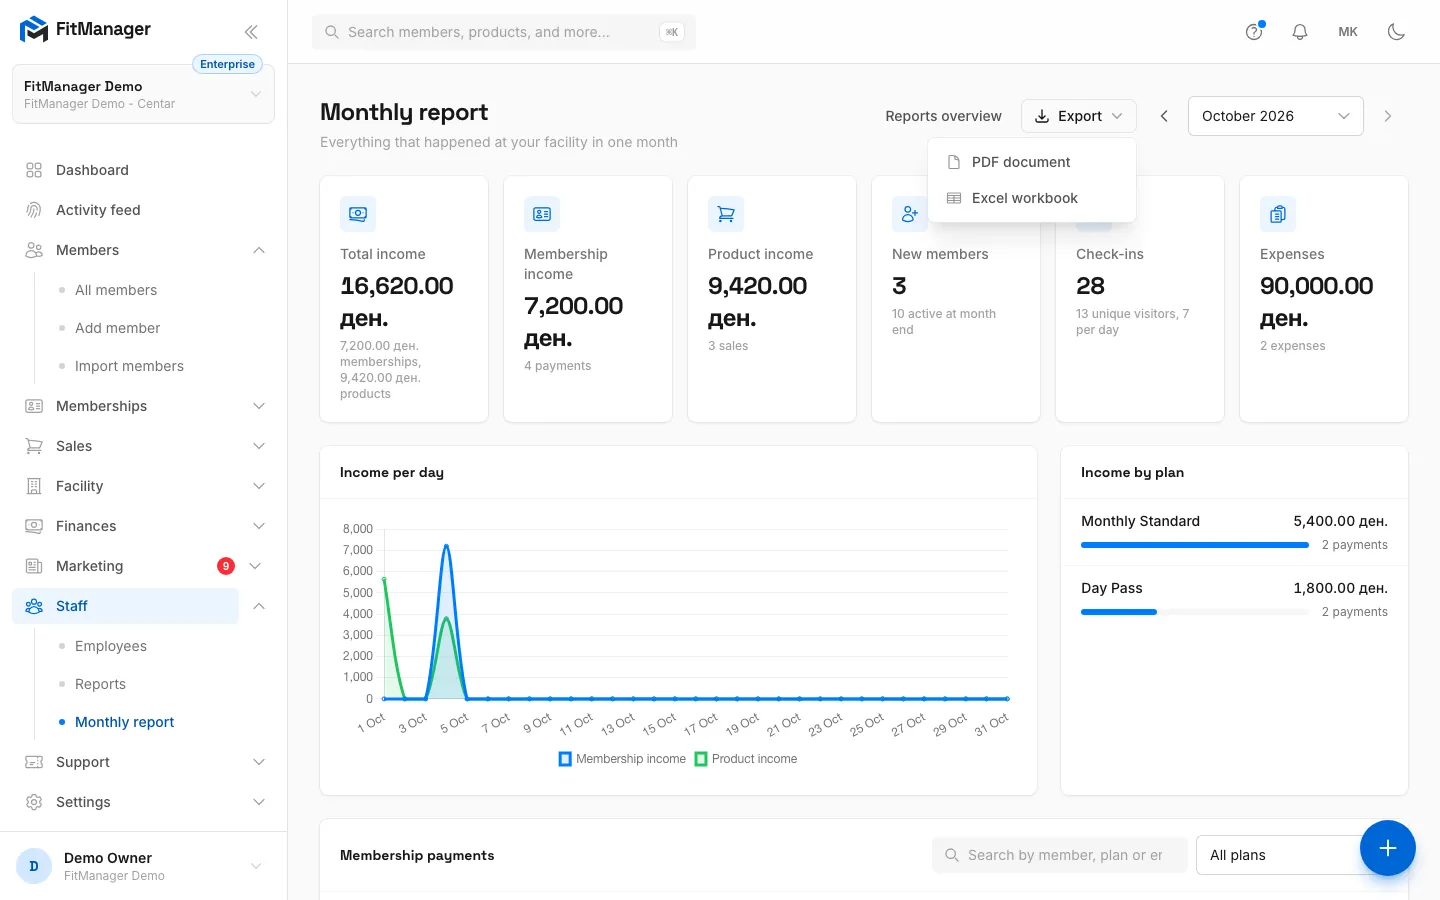
Task: Choose PDF document export option
Action: click(x=1032, y=162)
